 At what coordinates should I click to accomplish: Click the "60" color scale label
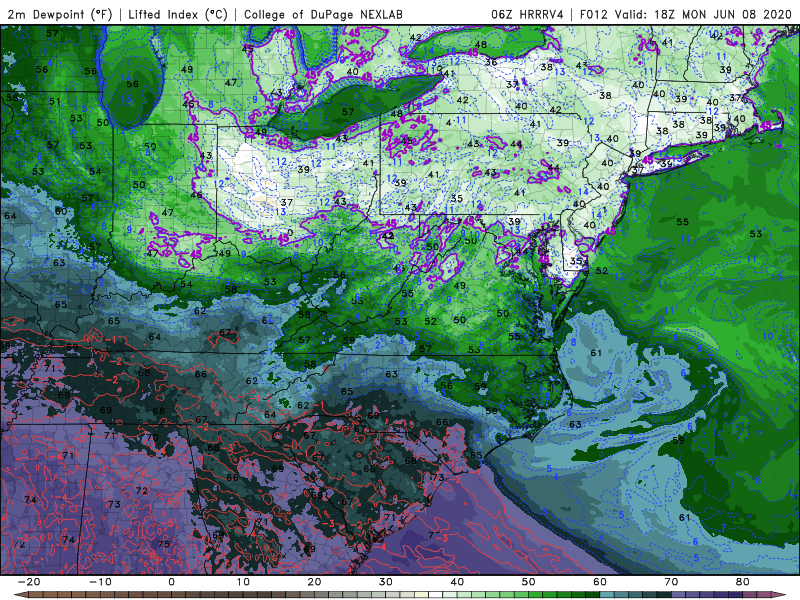click(x=600, y=582)
